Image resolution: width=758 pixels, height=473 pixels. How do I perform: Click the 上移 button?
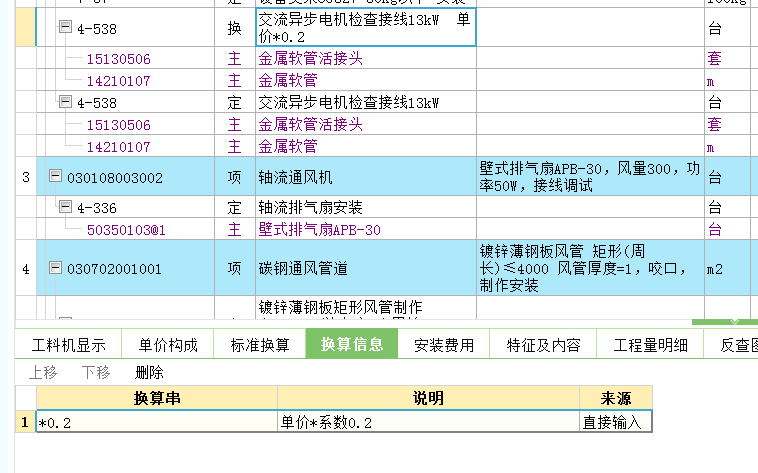(x=43, y=372)
